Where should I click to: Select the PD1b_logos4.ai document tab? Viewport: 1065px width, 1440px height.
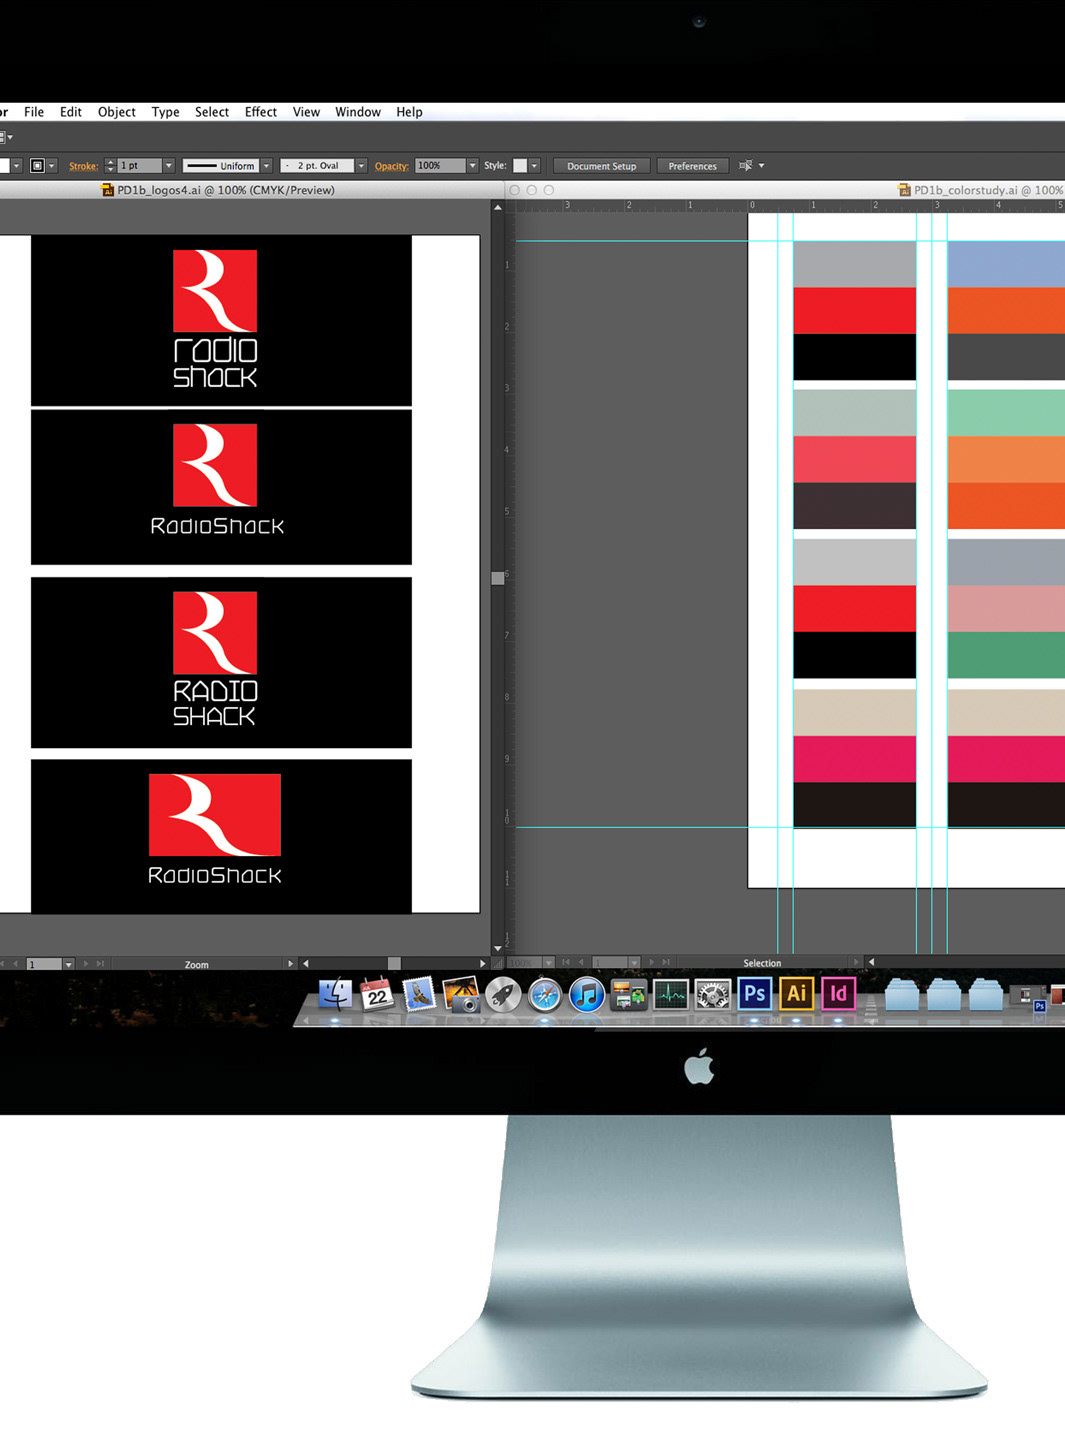point(218,190)
